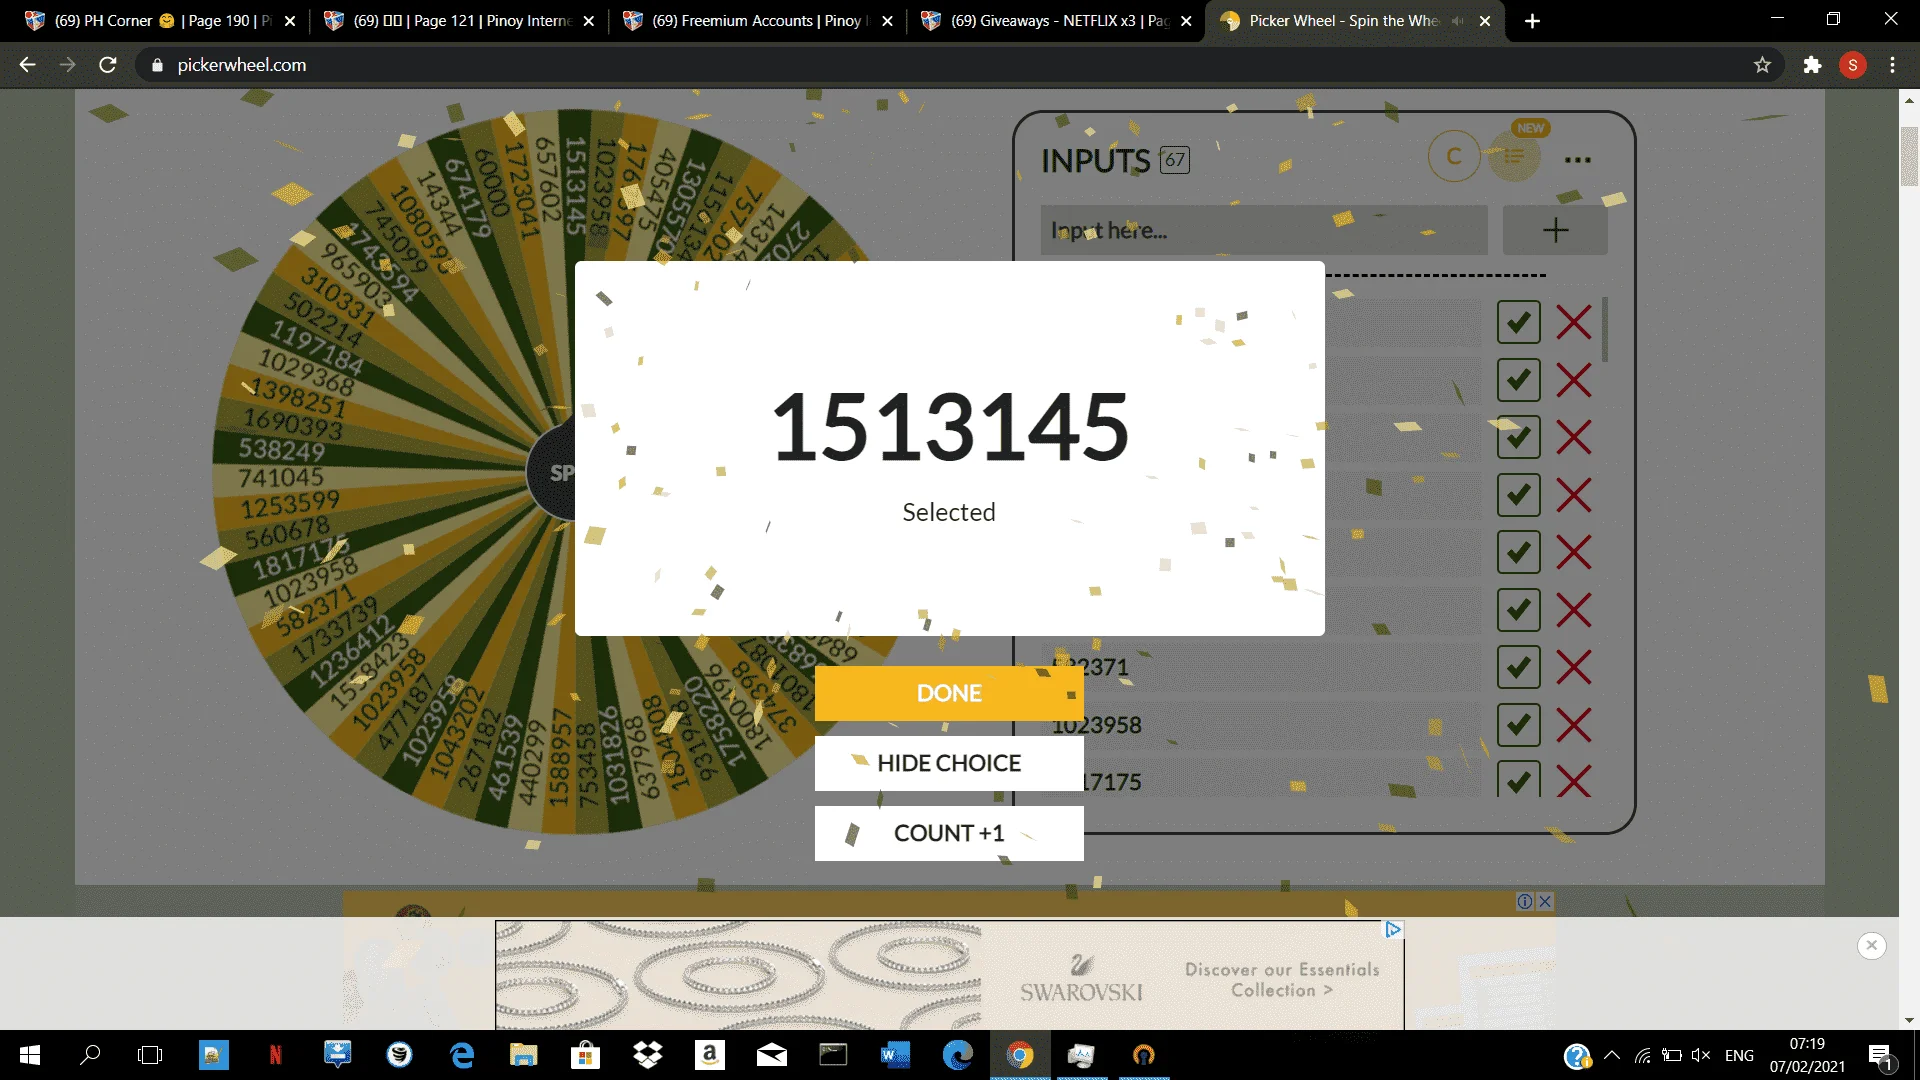The image size is (1920, 1080).
Task: Click the 67 input count badge
Action: pyautogui.click(x=1174, y=160)
